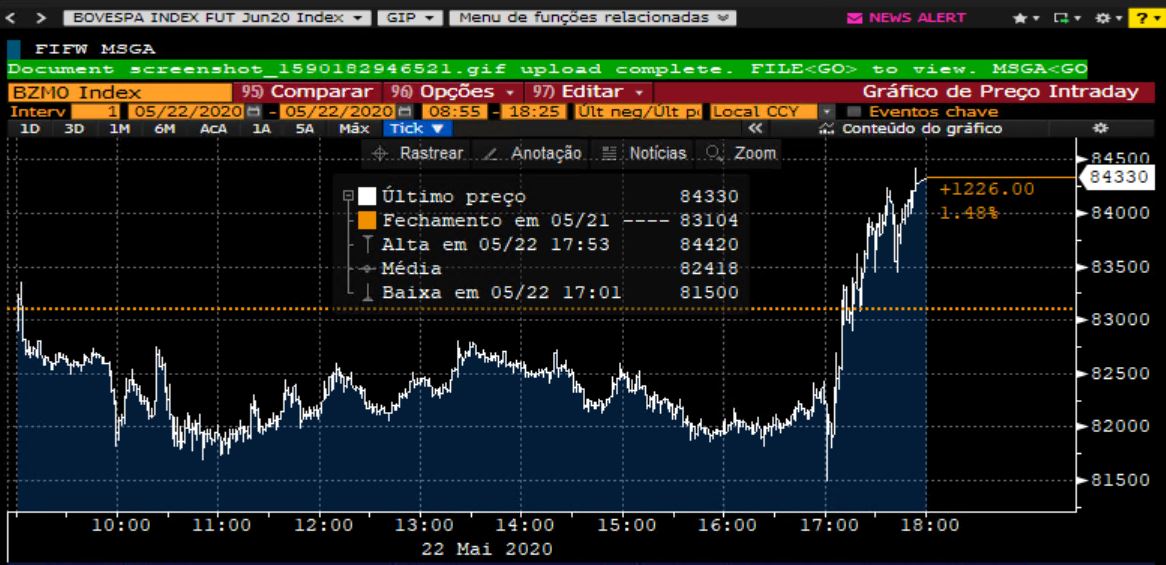The height and width of the screenshot is (565, 1166).
Task: Click the favorites star icon
Action: point(1019,18)
